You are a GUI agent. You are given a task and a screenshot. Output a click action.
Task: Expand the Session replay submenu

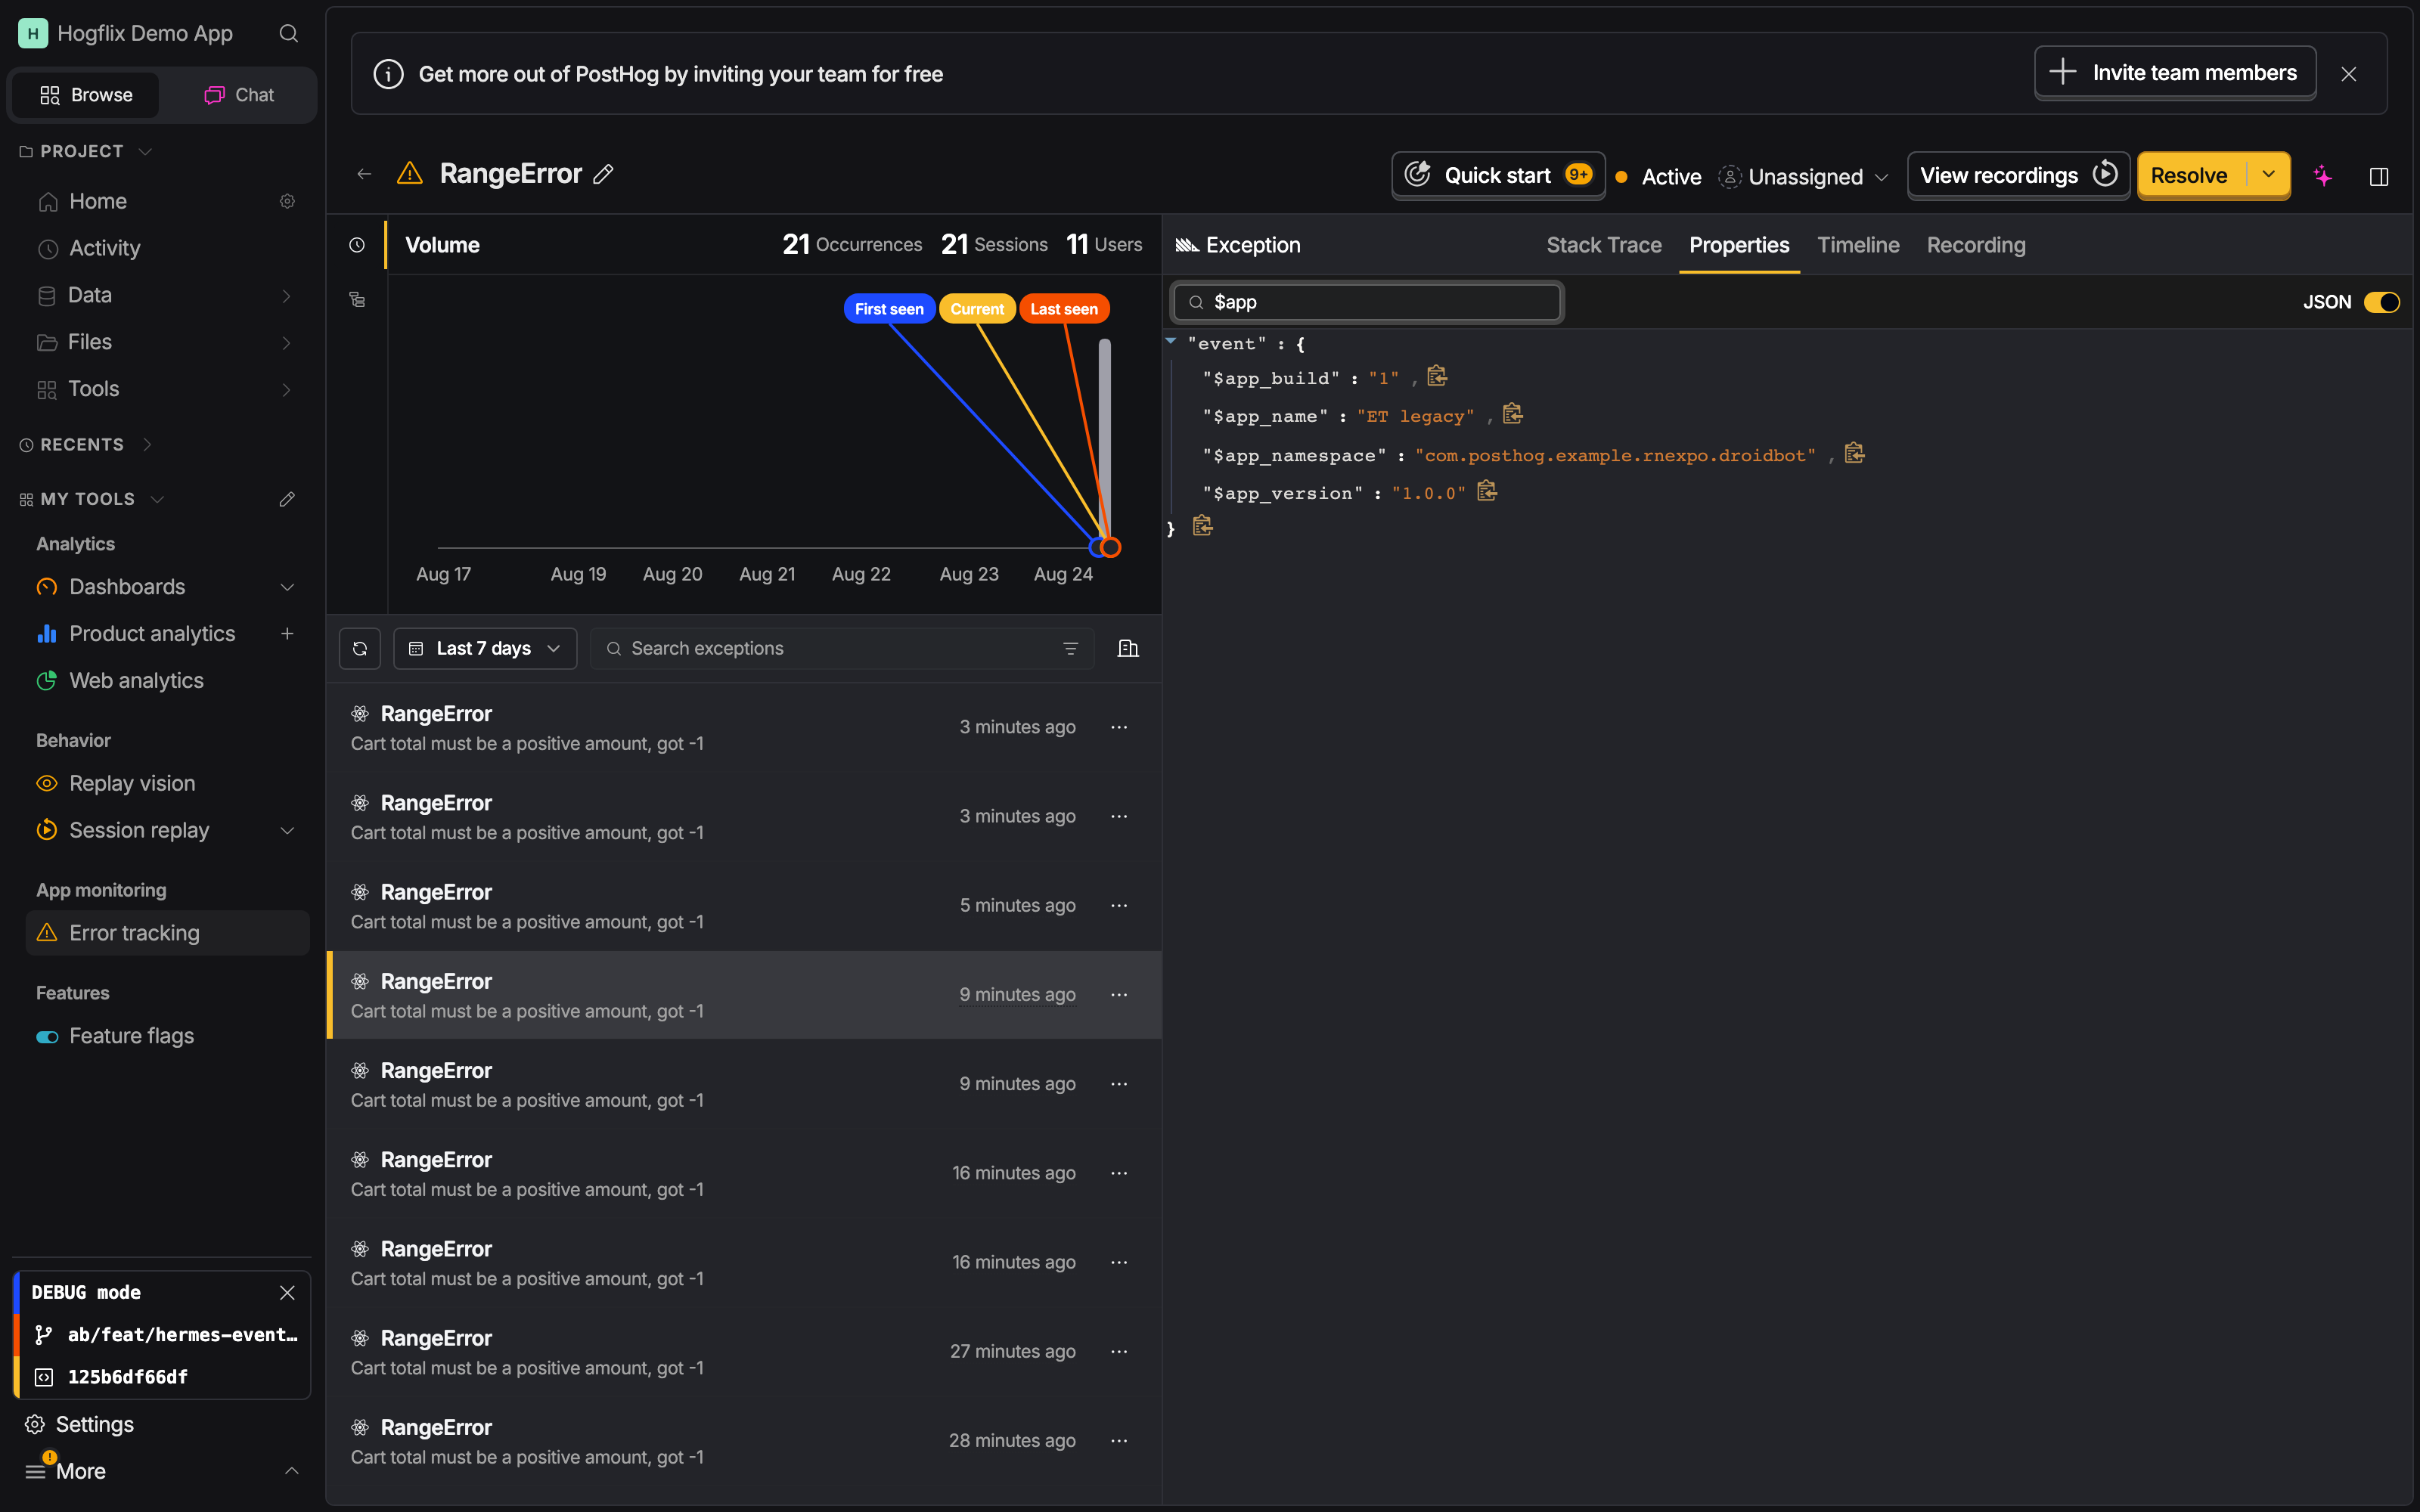pos(287,831)
